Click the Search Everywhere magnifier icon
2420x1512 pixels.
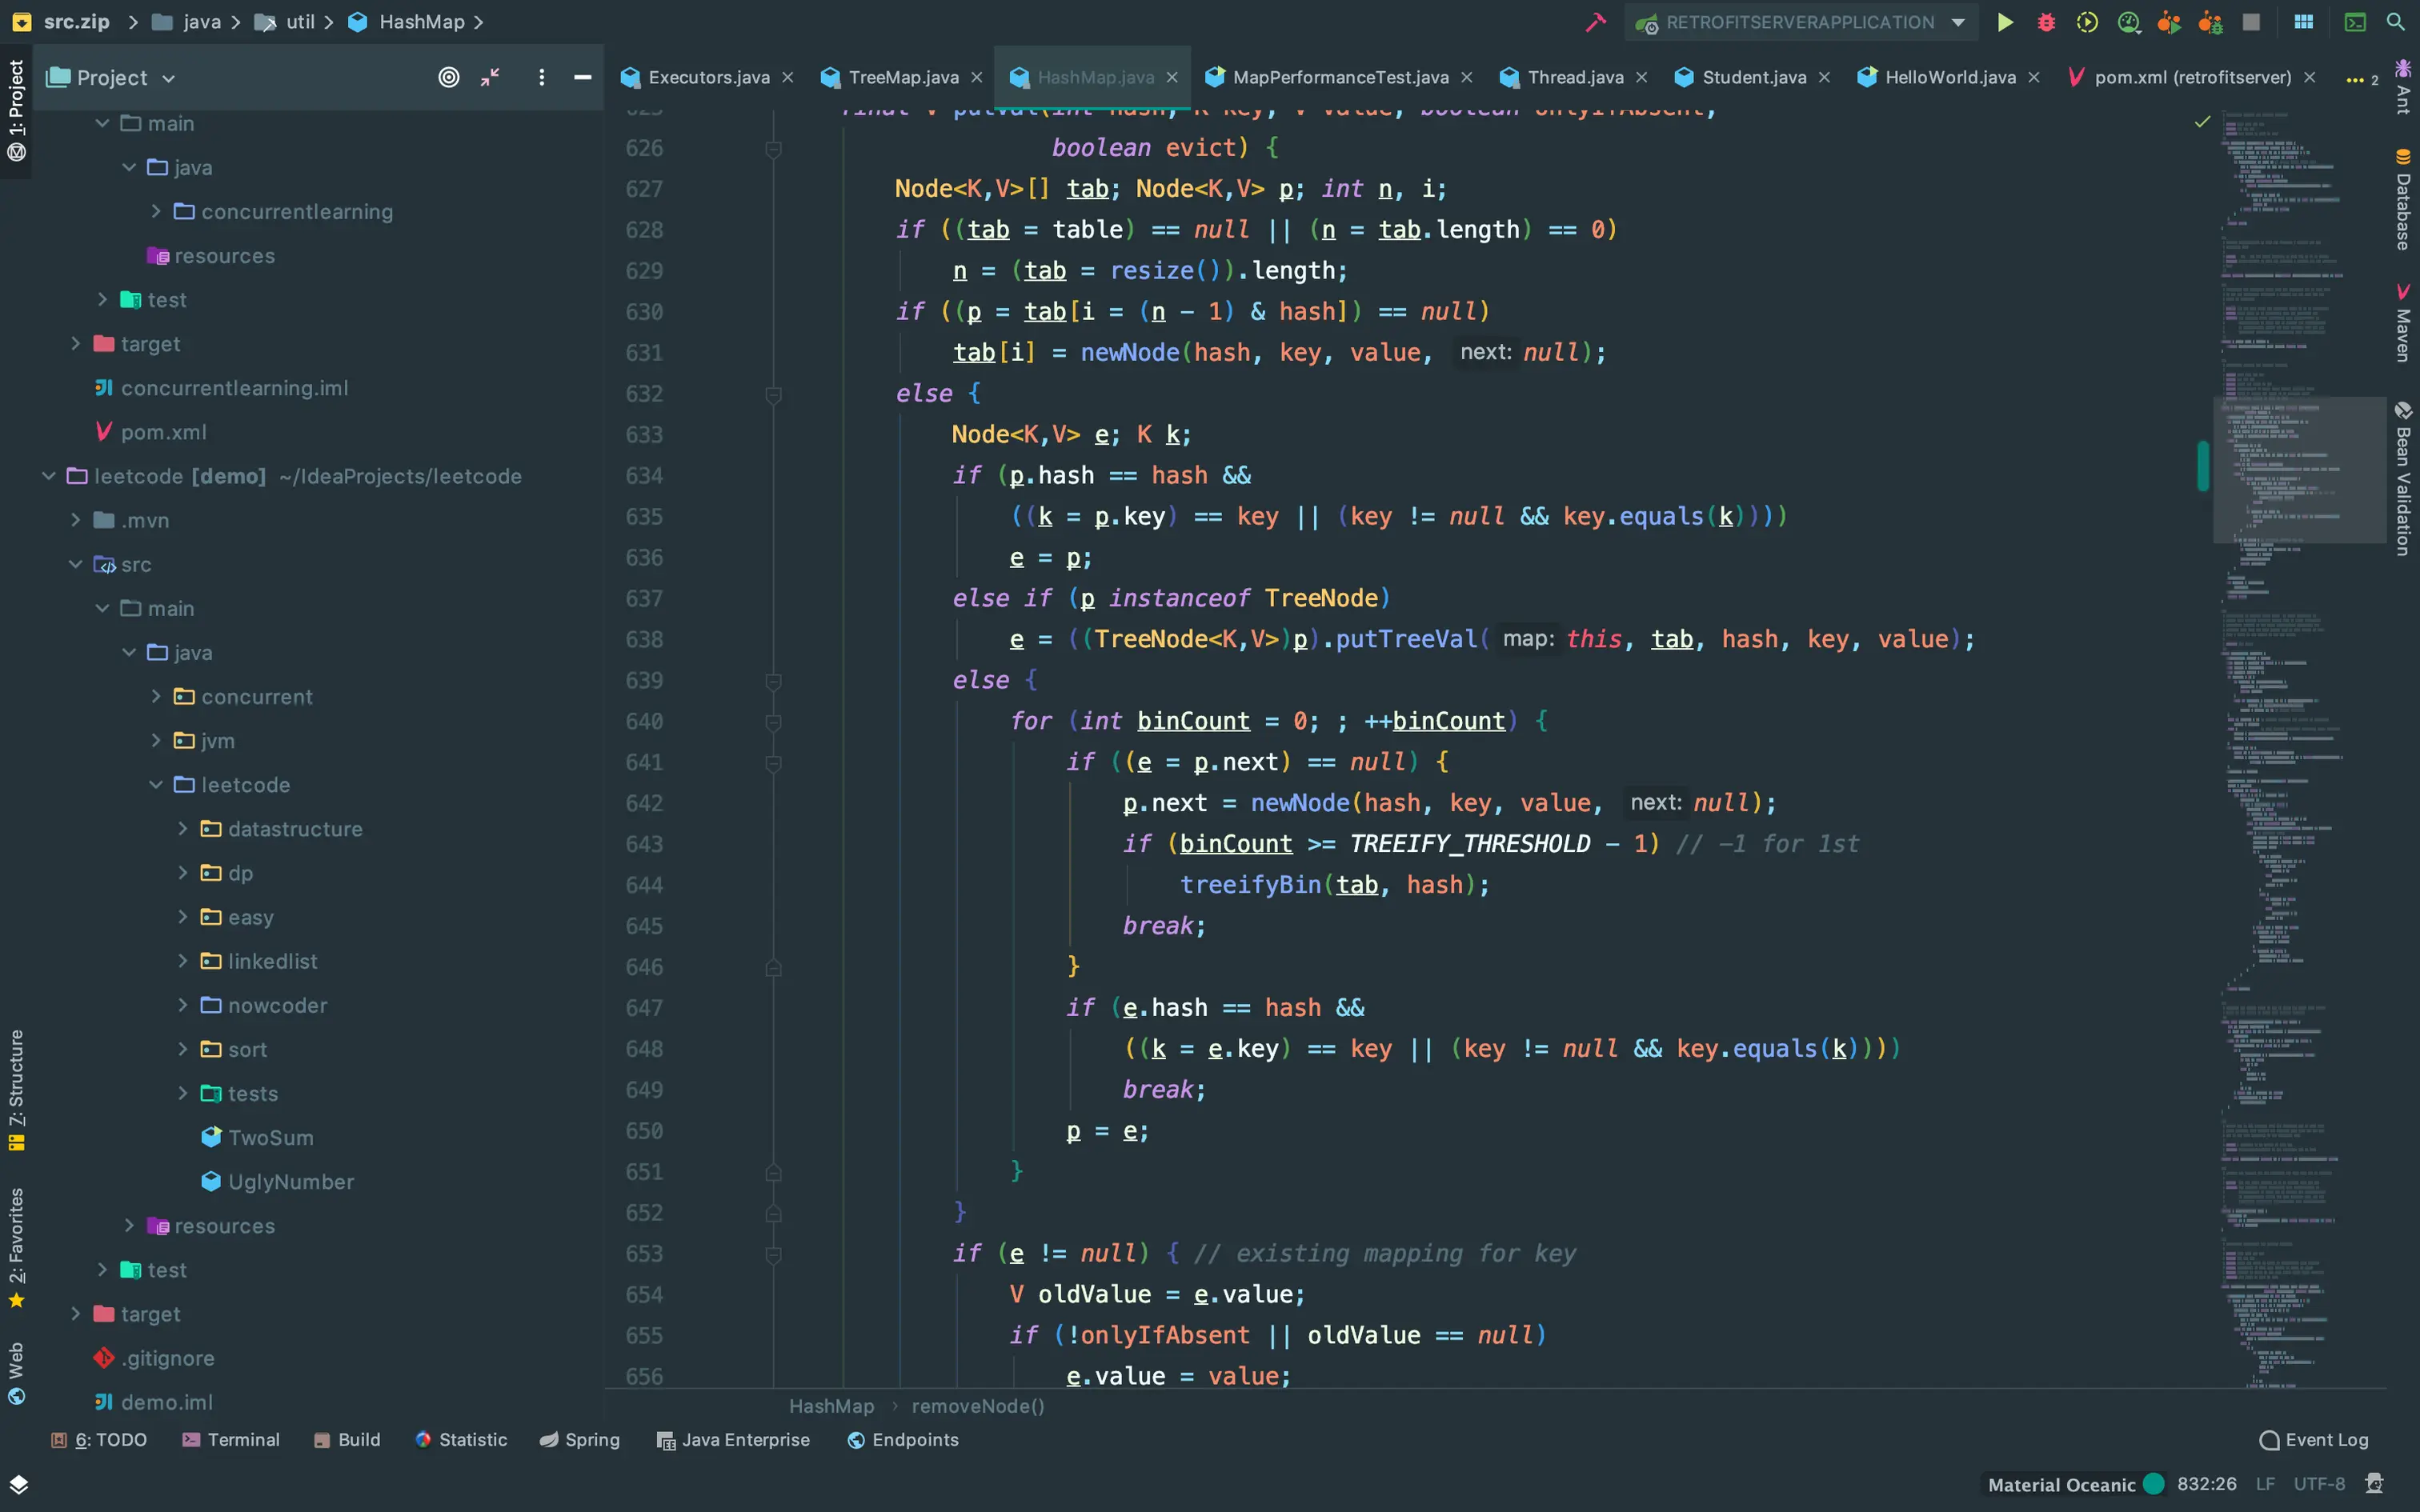pos(2395,22)
